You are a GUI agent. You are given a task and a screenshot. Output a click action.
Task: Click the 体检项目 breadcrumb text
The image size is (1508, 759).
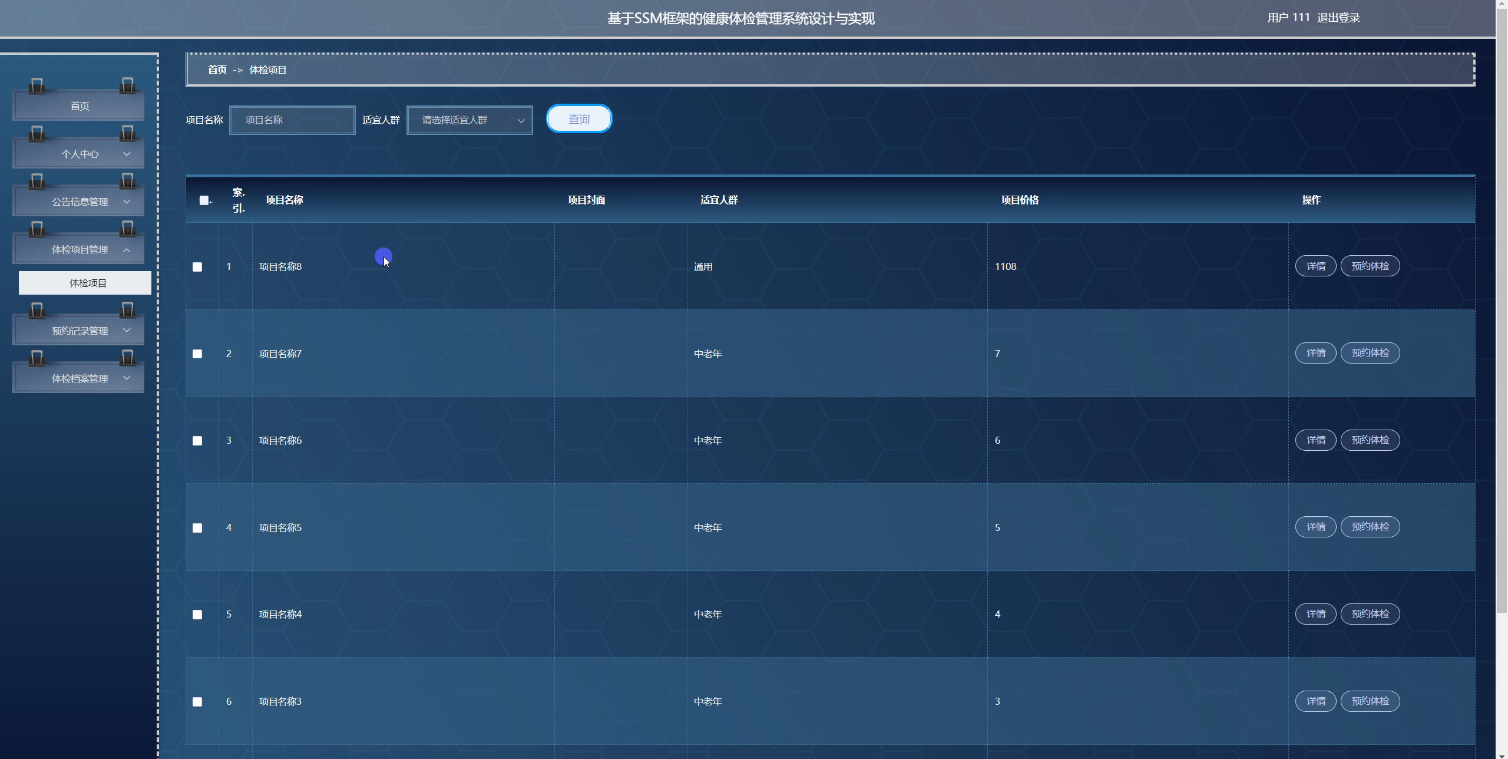point(268,70)
